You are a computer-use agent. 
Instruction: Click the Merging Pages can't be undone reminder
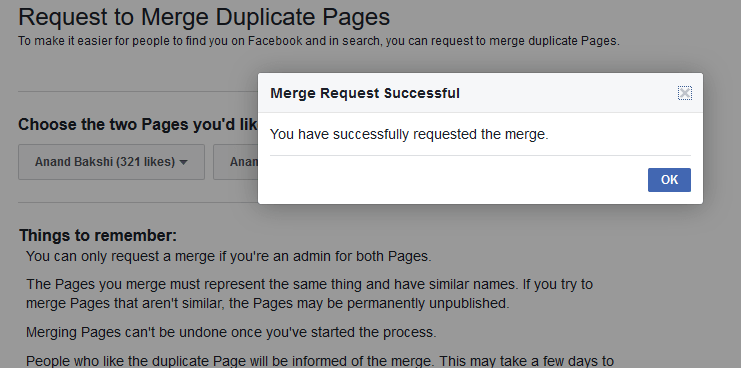pos(231,333)
